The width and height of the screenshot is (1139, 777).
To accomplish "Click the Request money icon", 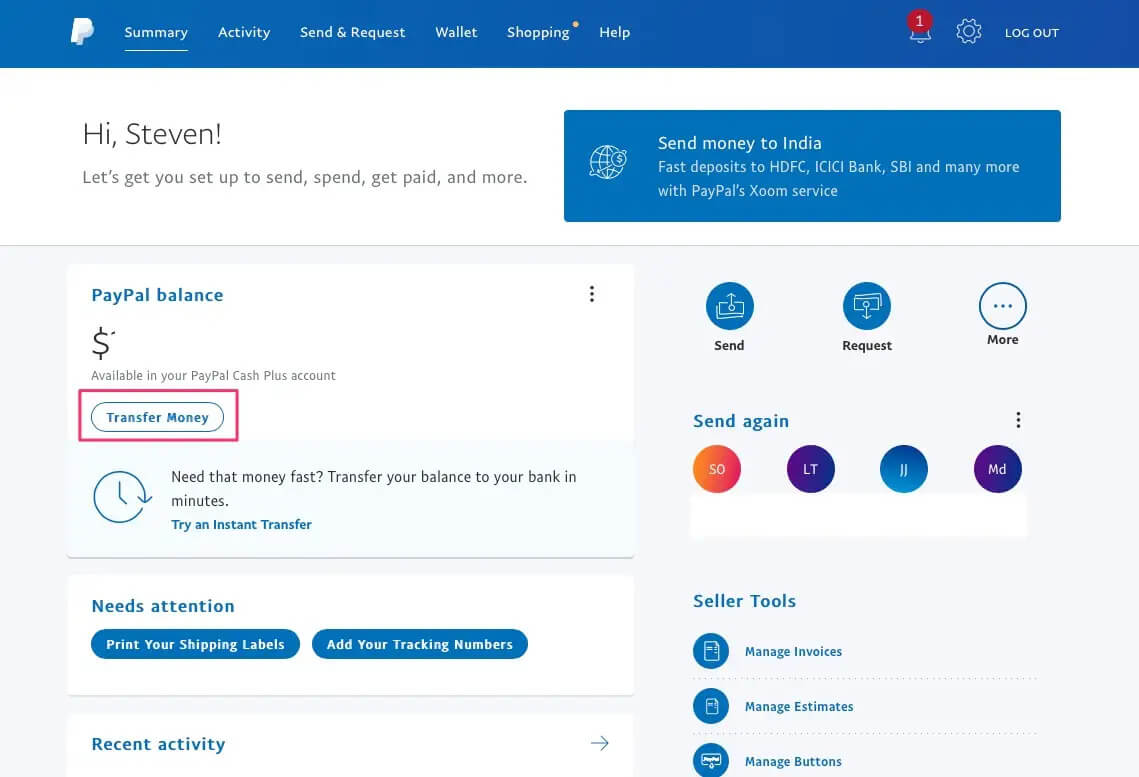I will click(x=867, y=306).
